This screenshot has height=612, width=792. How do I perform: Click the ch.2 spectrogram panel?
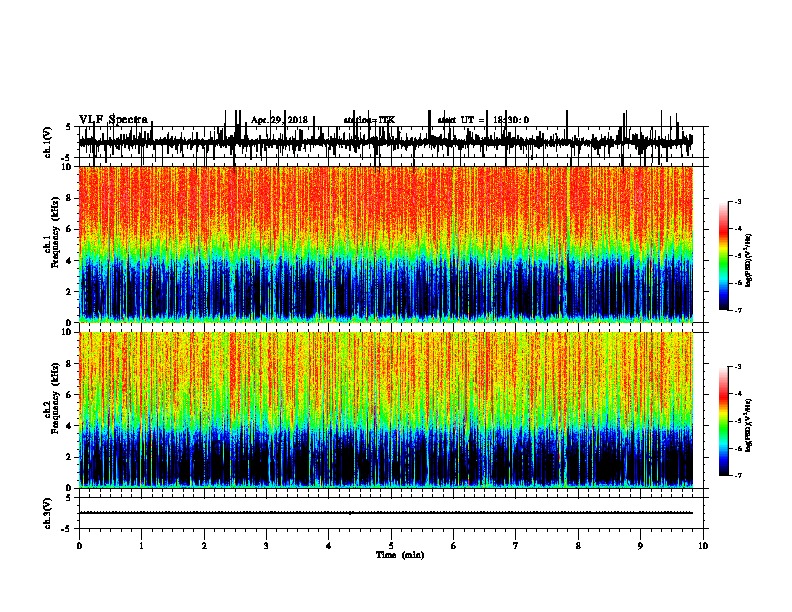385,410
